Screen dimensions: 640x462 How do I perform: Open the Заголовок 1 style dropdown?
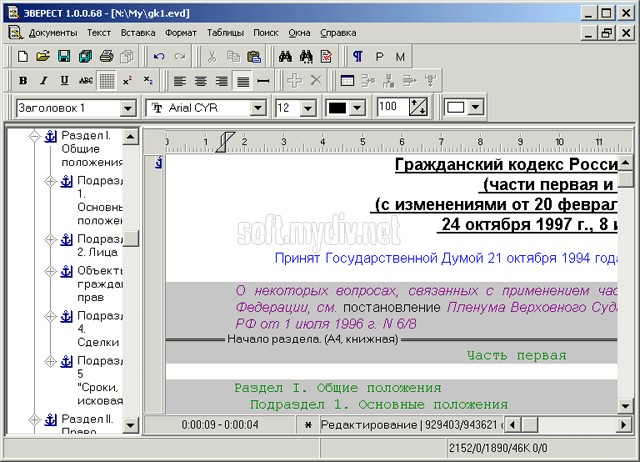(128, 108)
